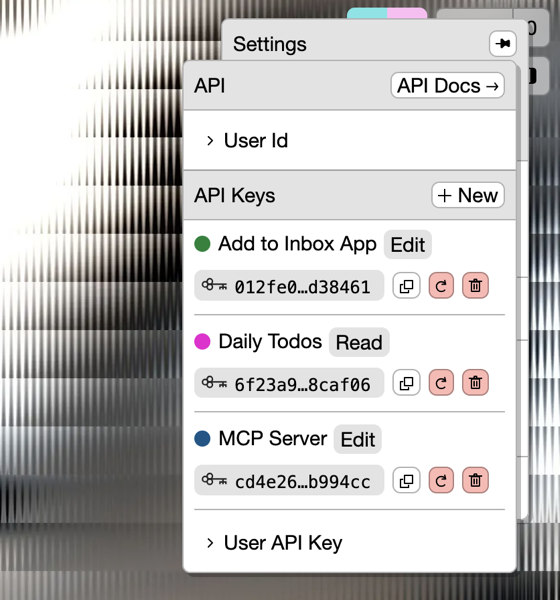
Task: Copy the Add to Inbox App key
Action: tap(407, 285)
